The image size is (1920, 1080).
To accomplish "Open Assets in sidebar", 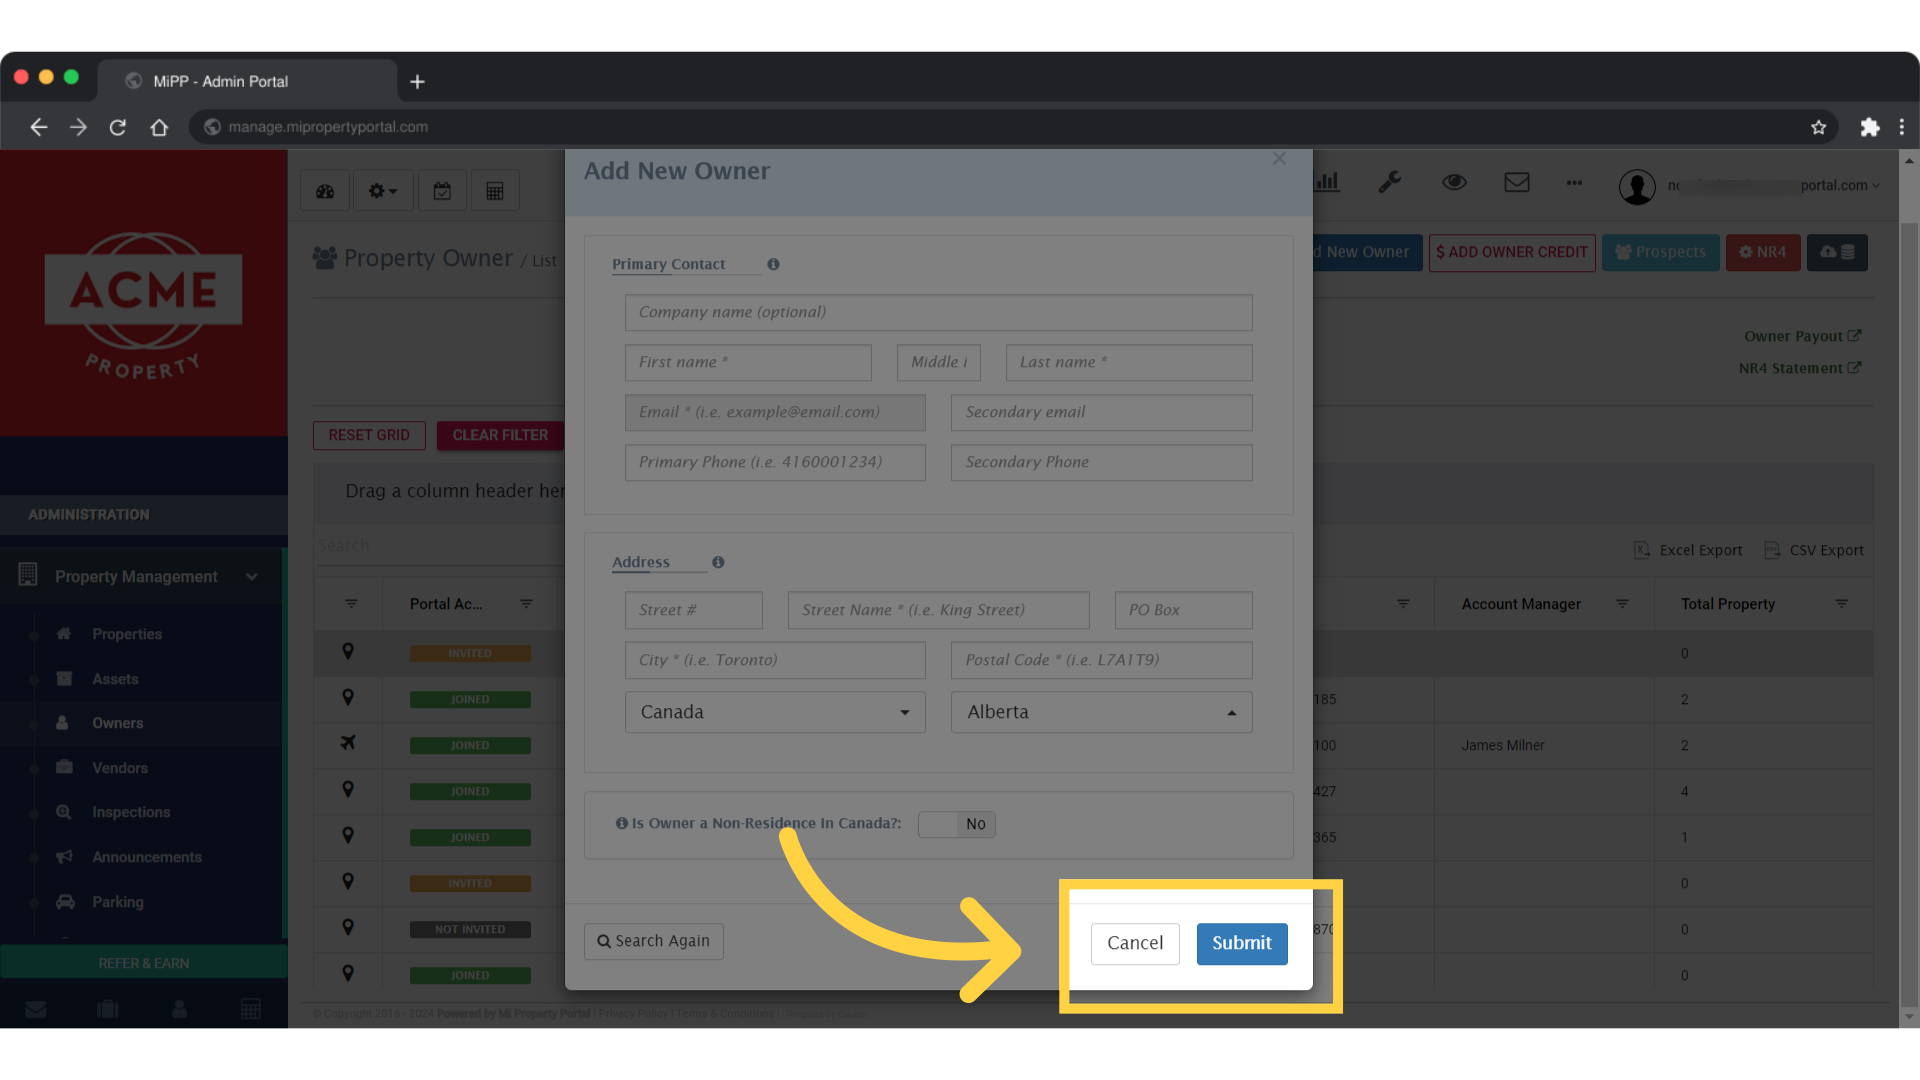I will pyautogui.click(x=115, y=679).
